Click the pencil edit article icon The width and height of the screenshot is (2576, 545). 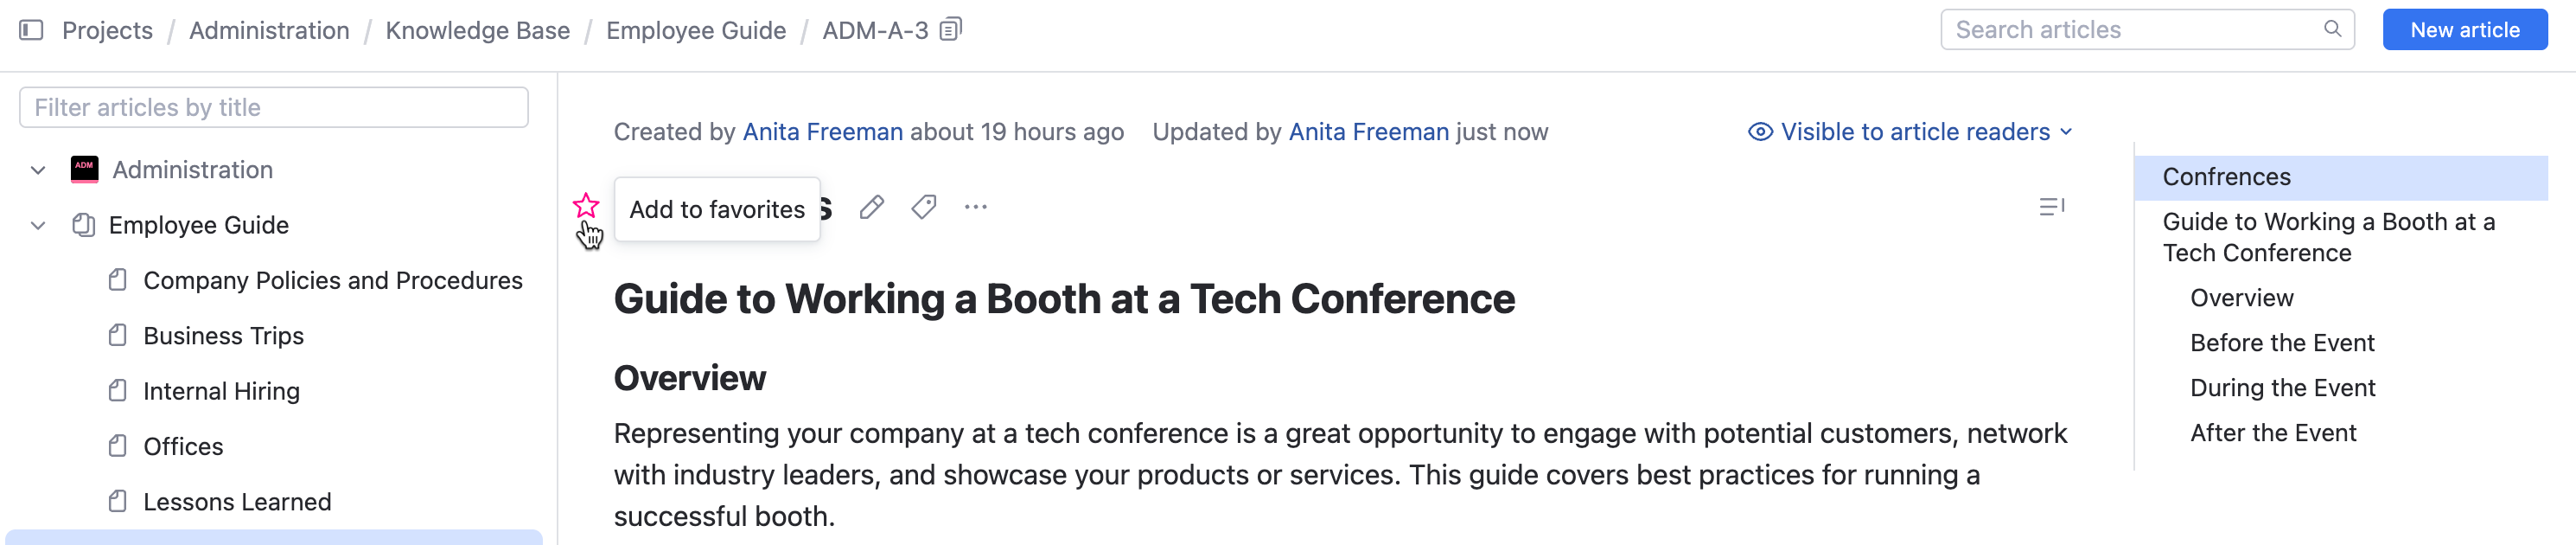pyautogui.click(x=871, y=207)
